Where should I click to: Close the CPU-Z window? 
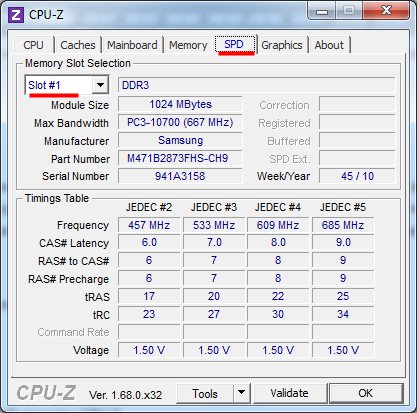point(386,11)
